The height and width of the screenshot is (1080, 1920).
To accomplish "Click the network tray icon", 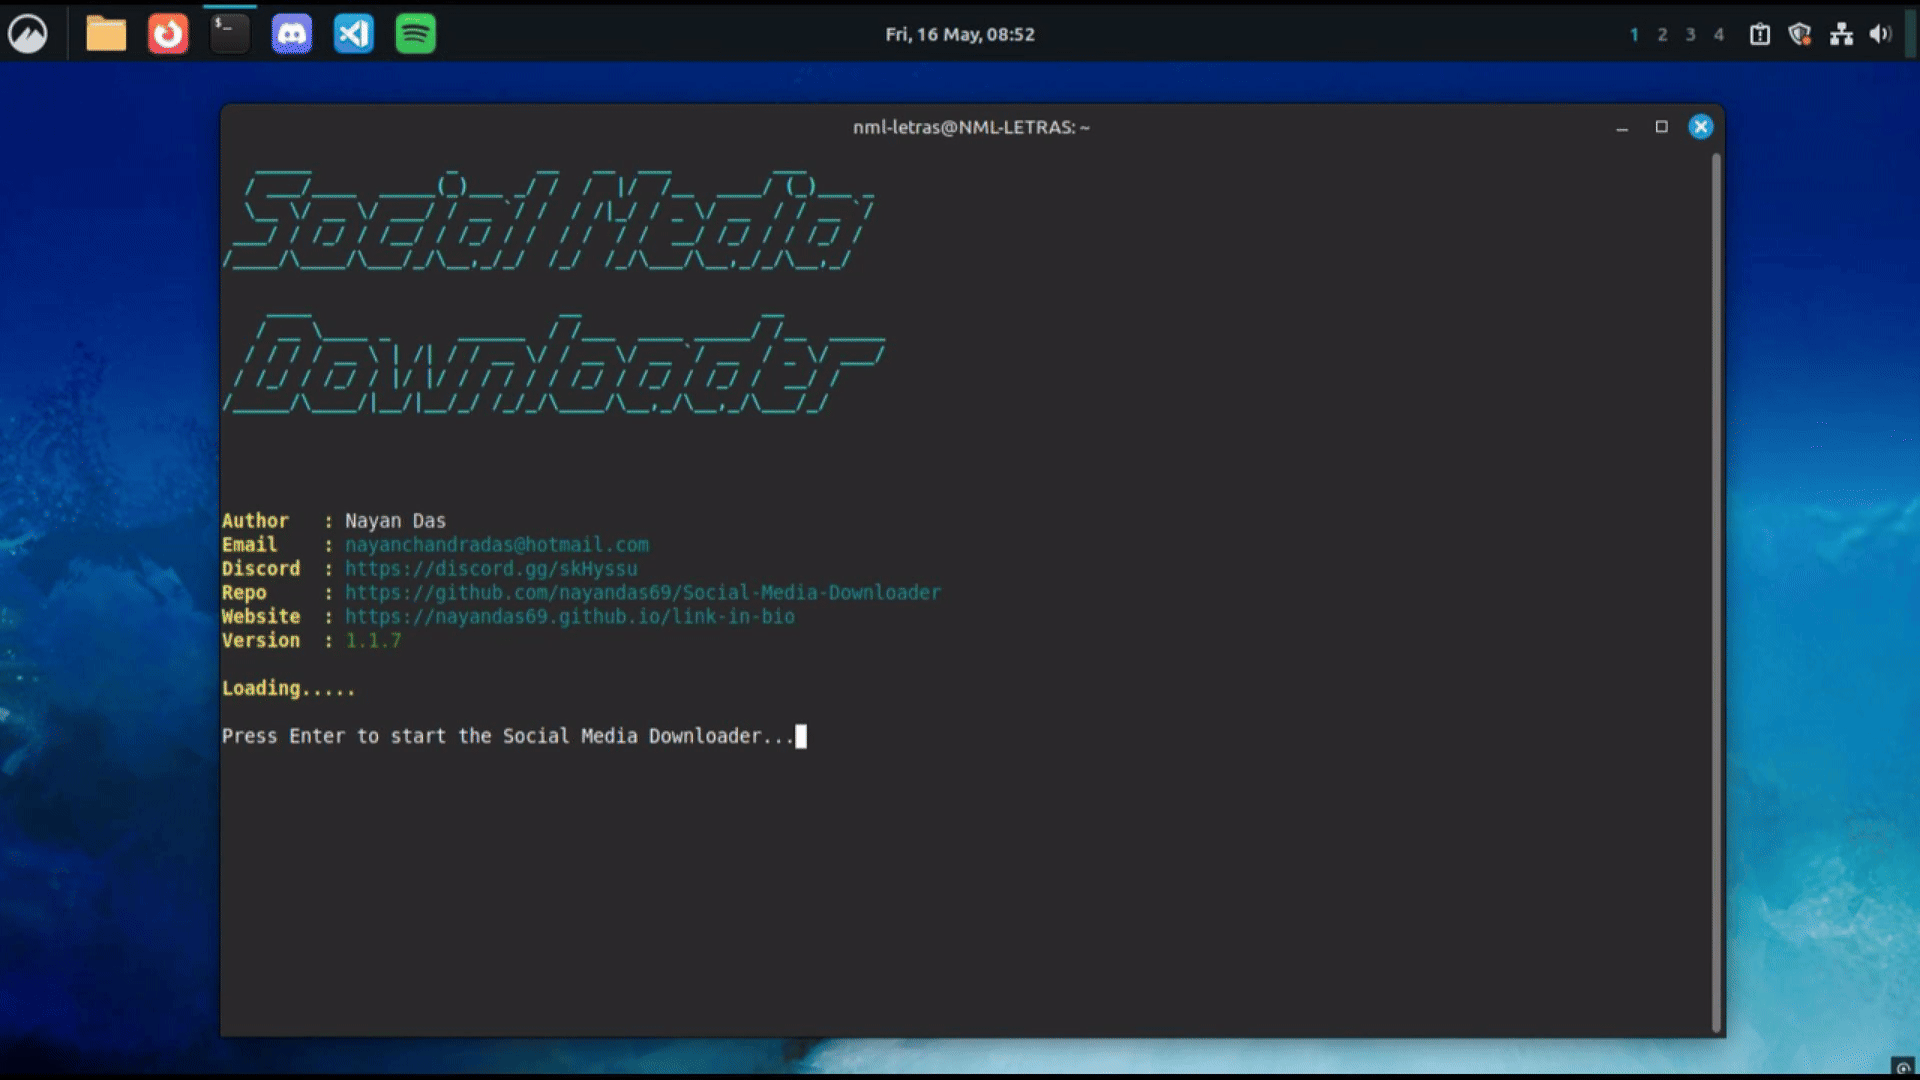I will [x=1841, y=33].
